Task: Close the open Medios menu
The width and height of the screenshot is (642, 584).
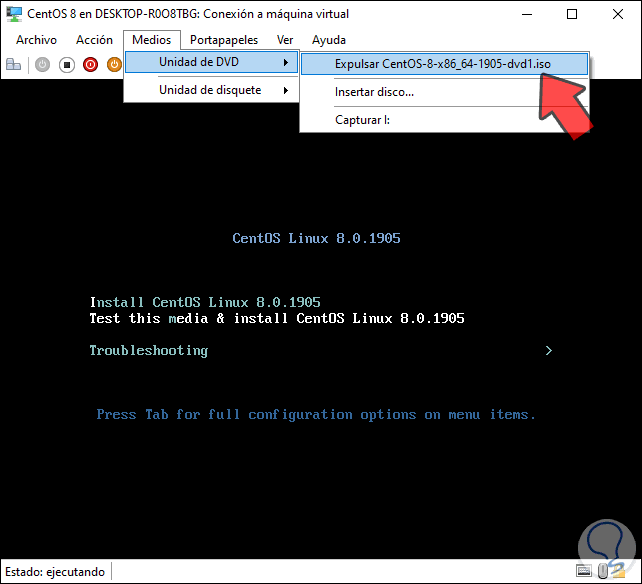Action: tap(151, 40)
